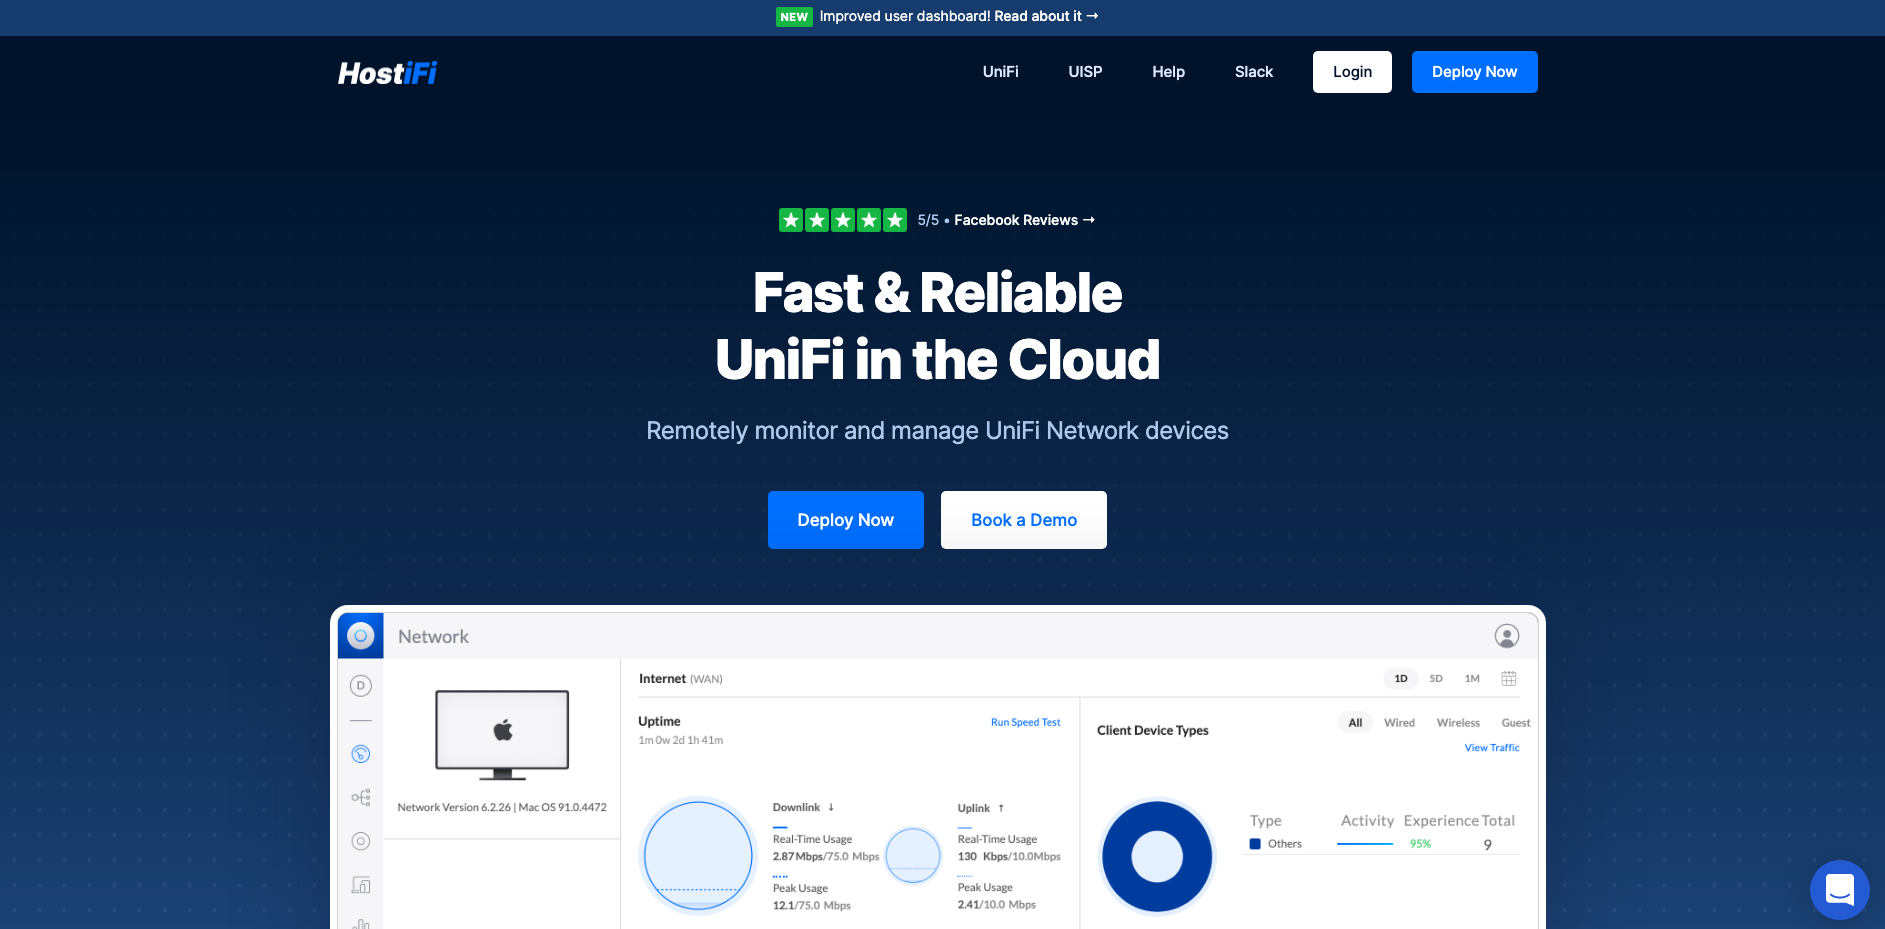Click the Login button
The image size is (1885, 929).
click(1352, 72)
